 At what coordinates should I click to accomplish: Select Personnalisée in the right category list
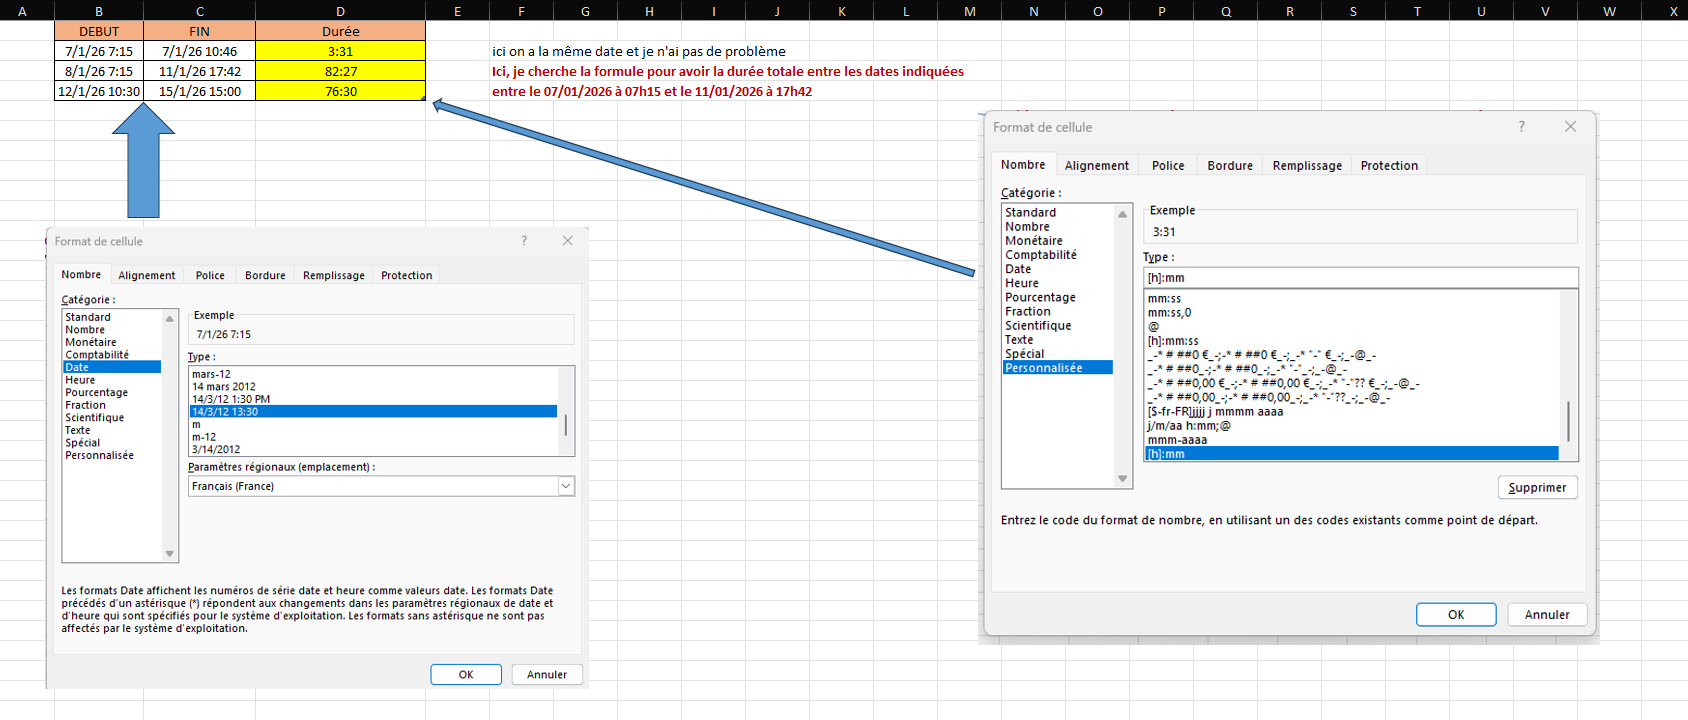[x=1043, y=368]
